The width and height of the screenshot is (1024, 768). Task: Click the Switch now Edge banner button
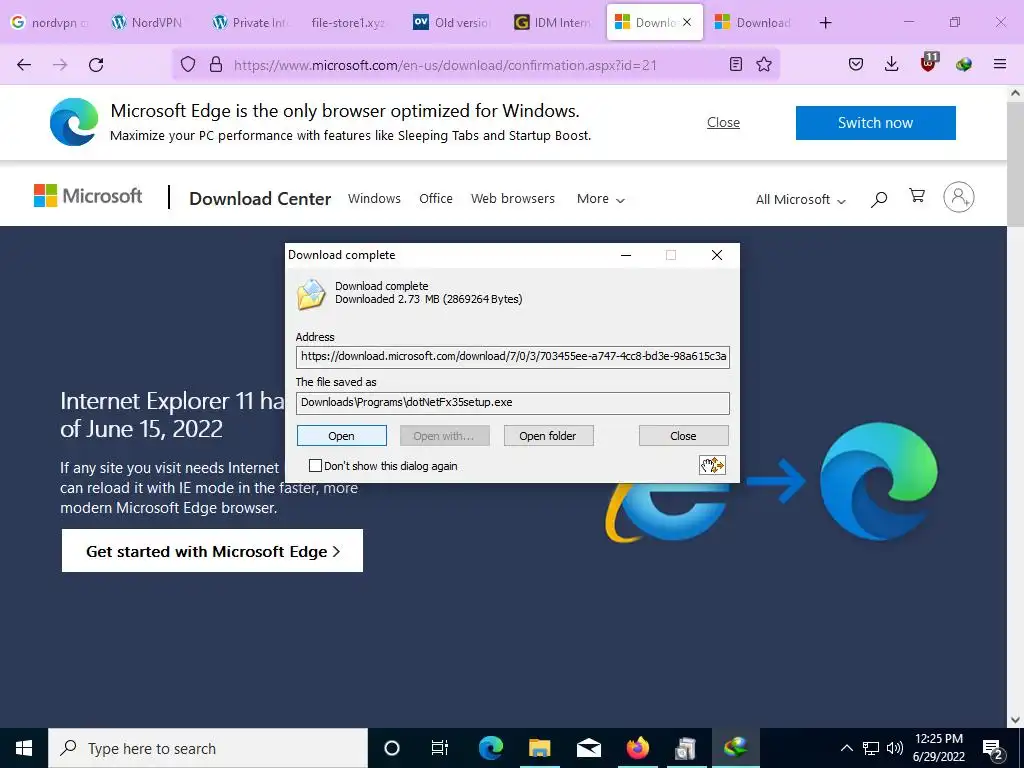click(x=875, y=123)
